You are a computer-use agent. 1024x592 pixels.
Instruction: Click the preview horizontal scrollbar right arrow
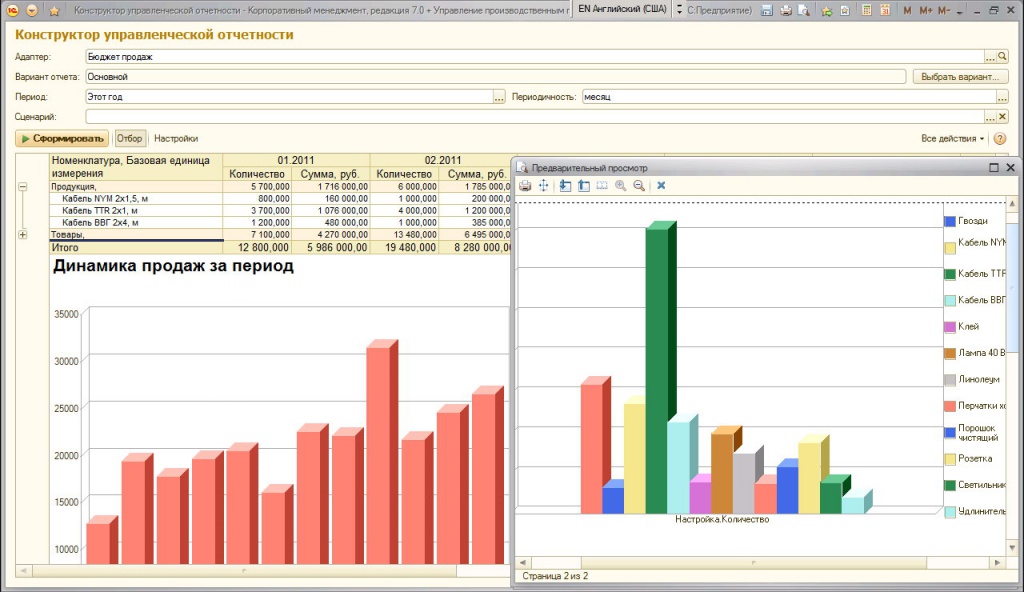997,562
